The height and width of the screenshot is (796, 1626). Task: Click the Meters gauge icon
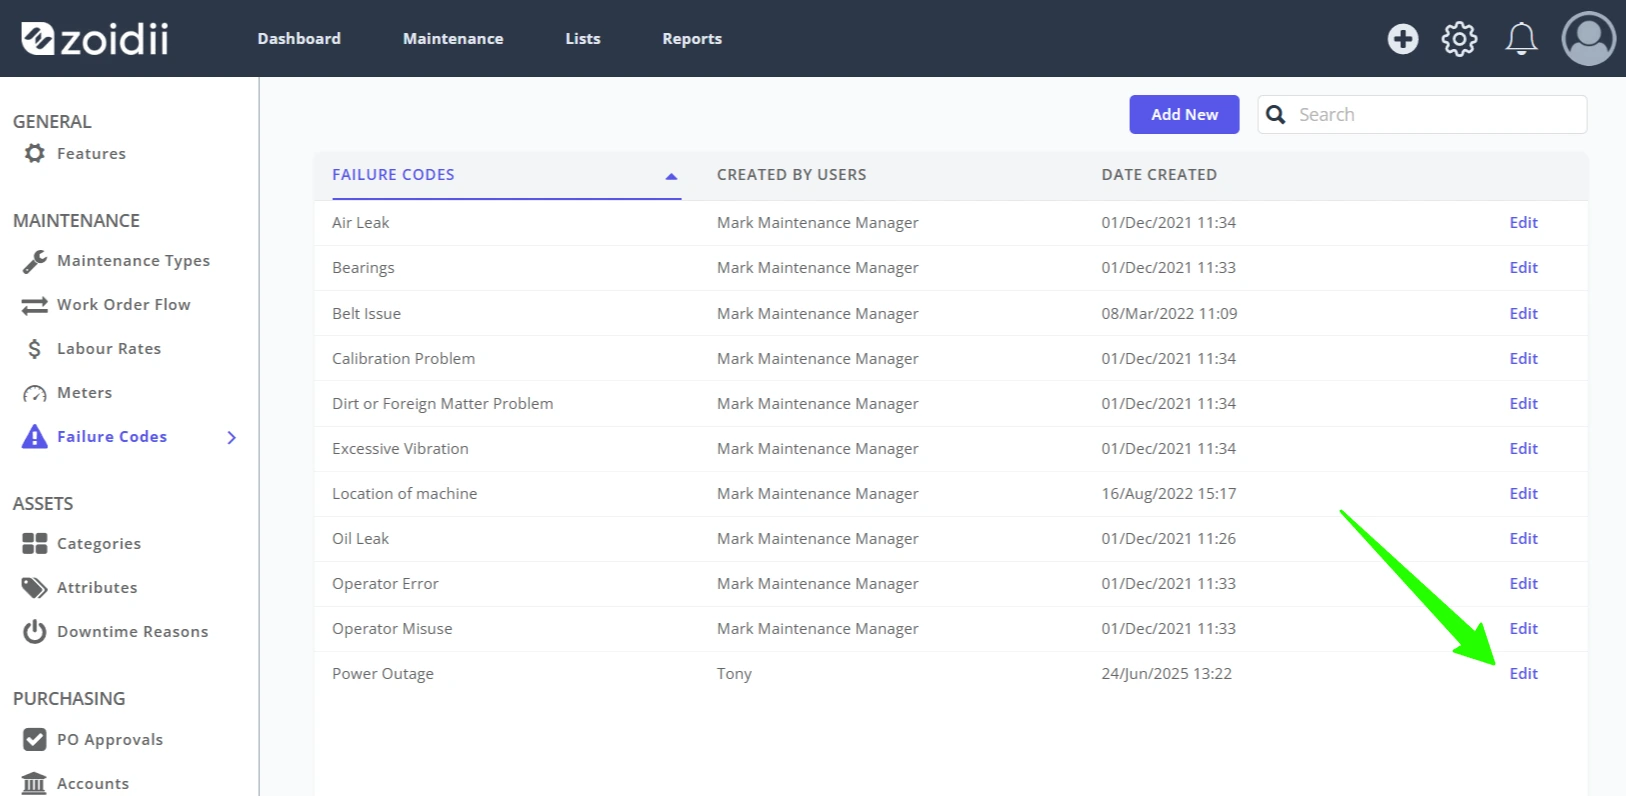pos(35,393)
